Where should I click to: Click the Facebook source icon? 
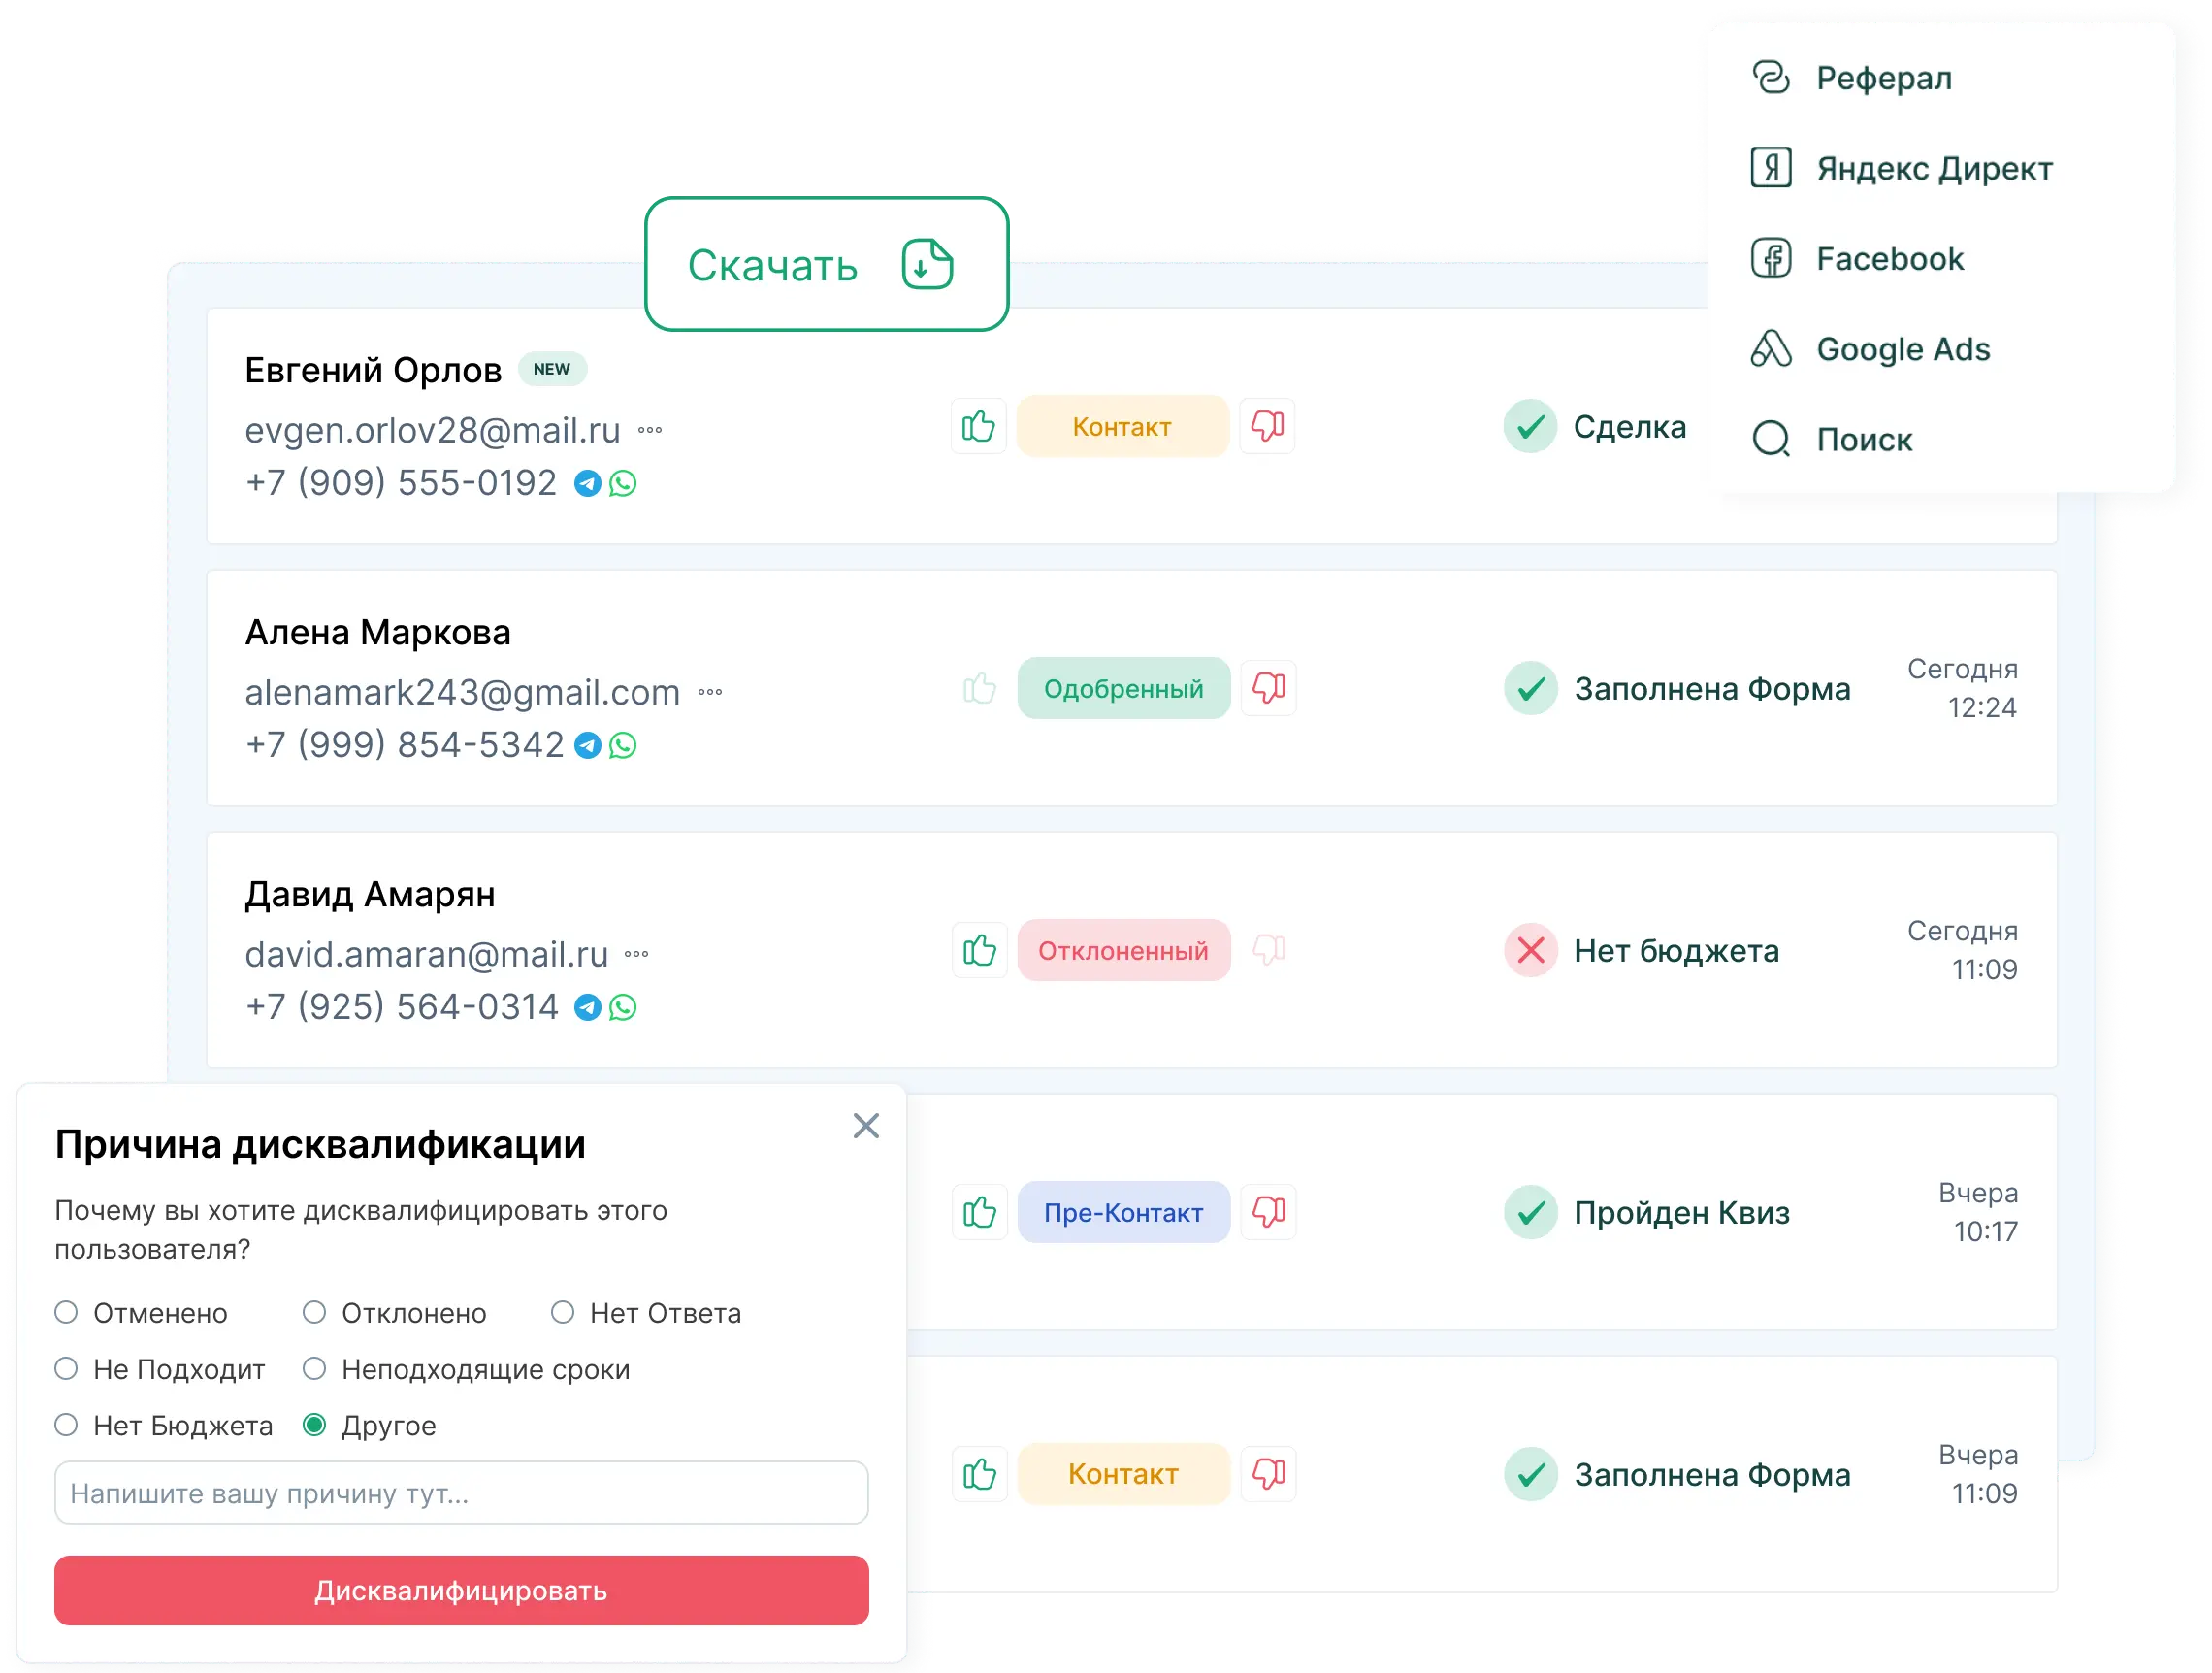click(x=1771, y=259)
